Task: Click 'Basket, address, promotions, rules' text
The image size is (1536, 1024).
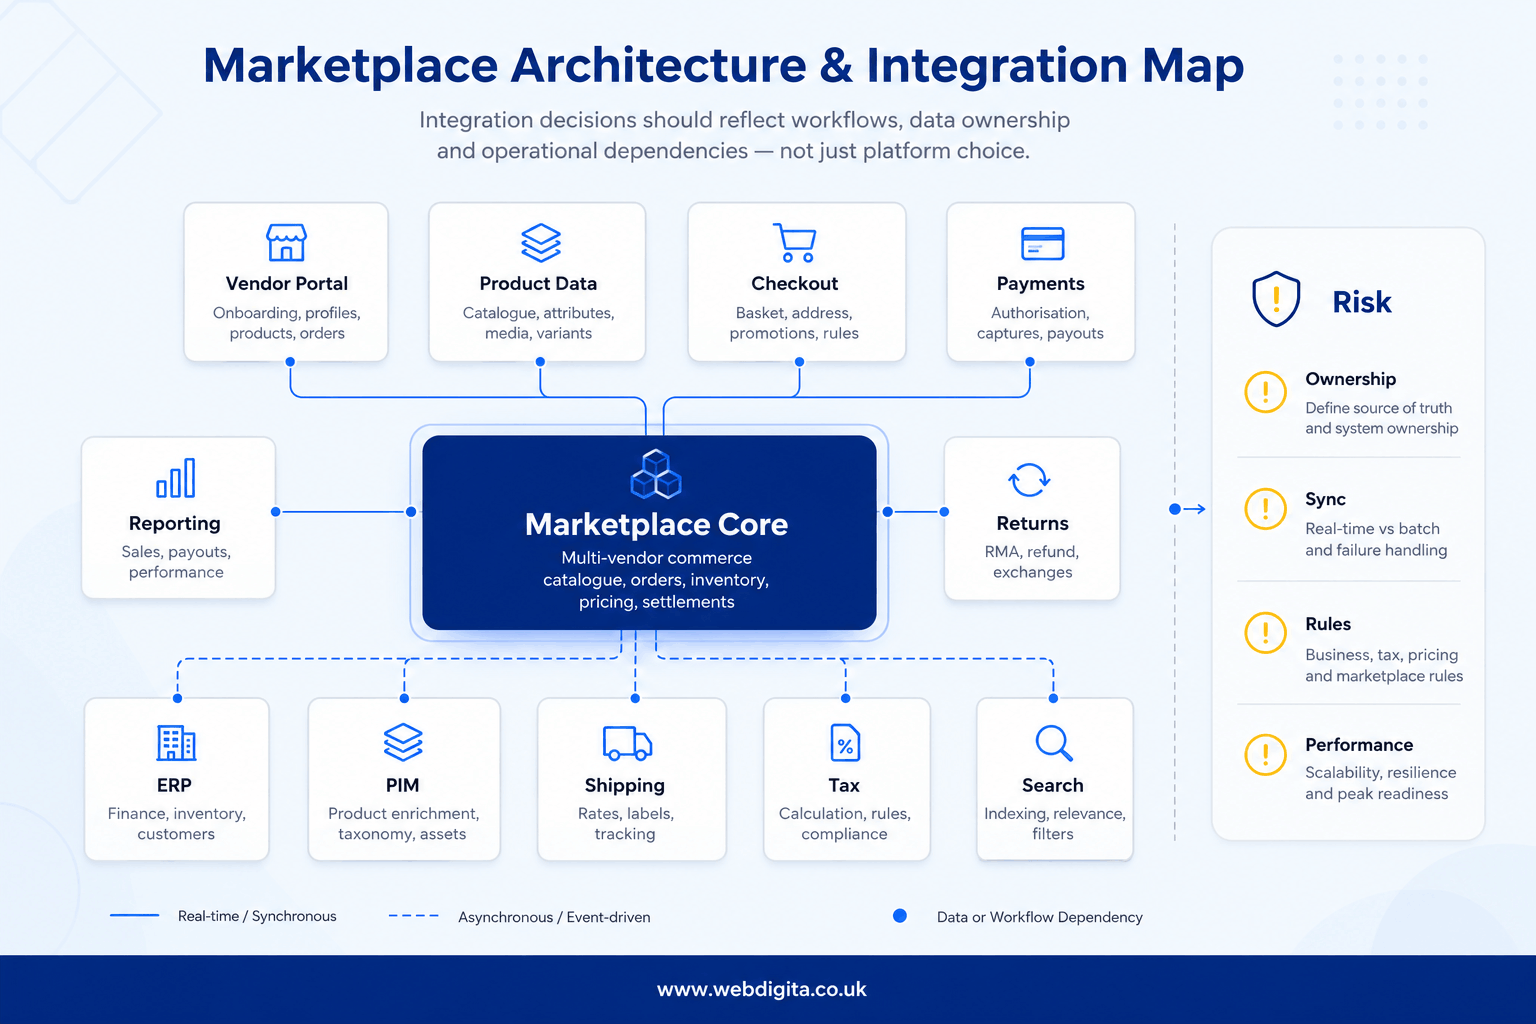Action: [x=794, y=323]
